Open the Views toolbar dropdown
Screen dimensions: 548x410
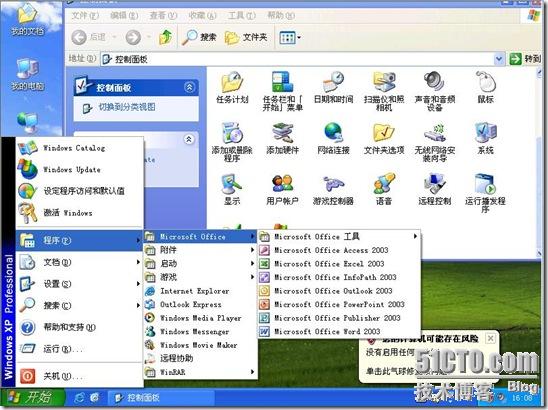[290, 37]
